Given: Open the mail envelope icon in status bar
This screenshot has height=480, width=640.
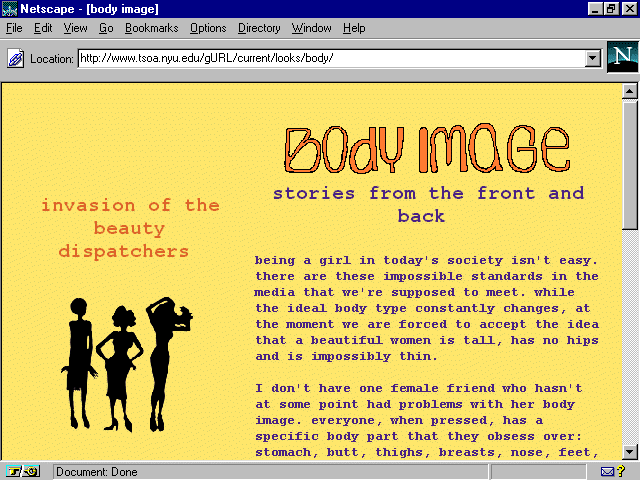Looking at the screenshot, I should click(609, 471).
